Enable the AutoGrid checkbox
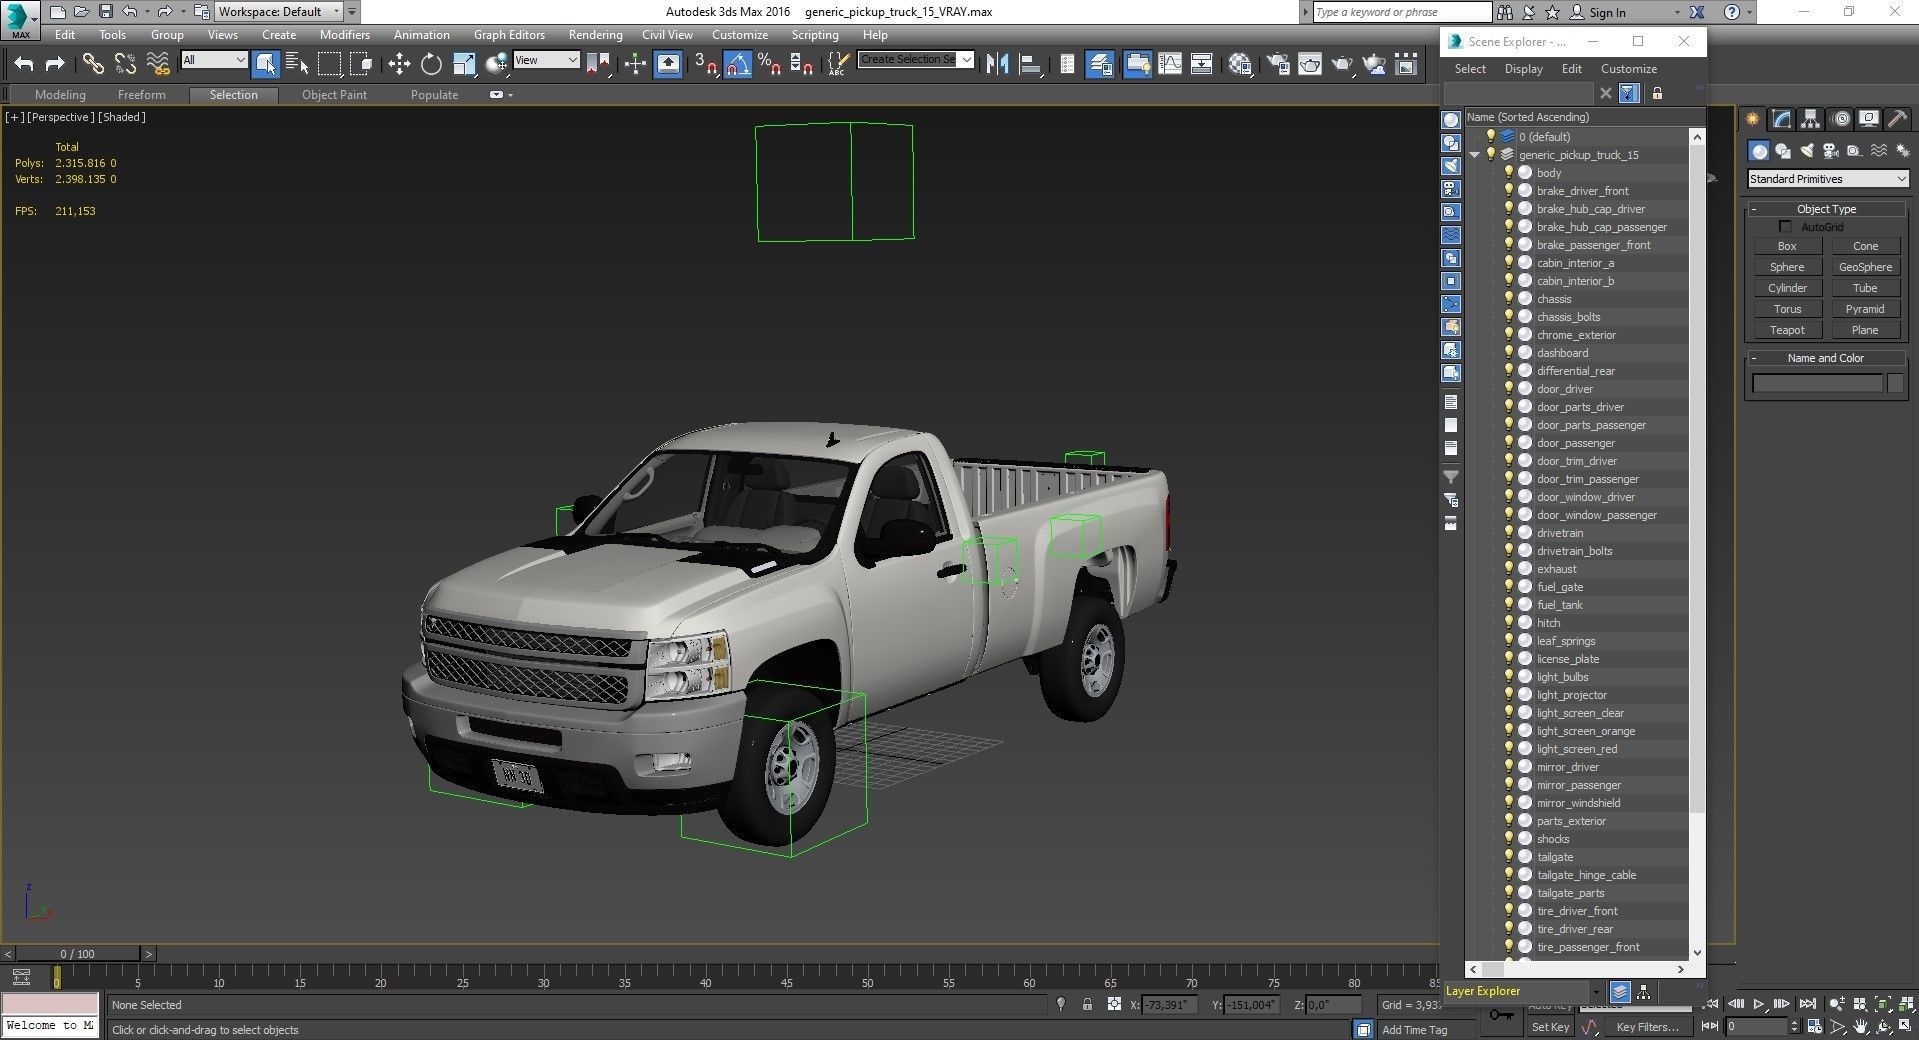1919x1040 pixels. click(x=1786, y=227)
